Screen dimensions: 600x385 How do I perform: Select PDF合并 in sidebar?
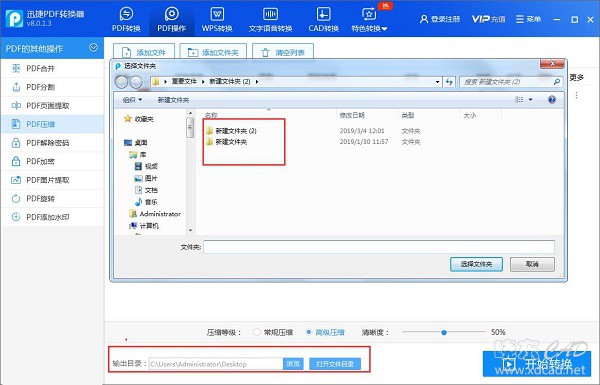point(52,69)
